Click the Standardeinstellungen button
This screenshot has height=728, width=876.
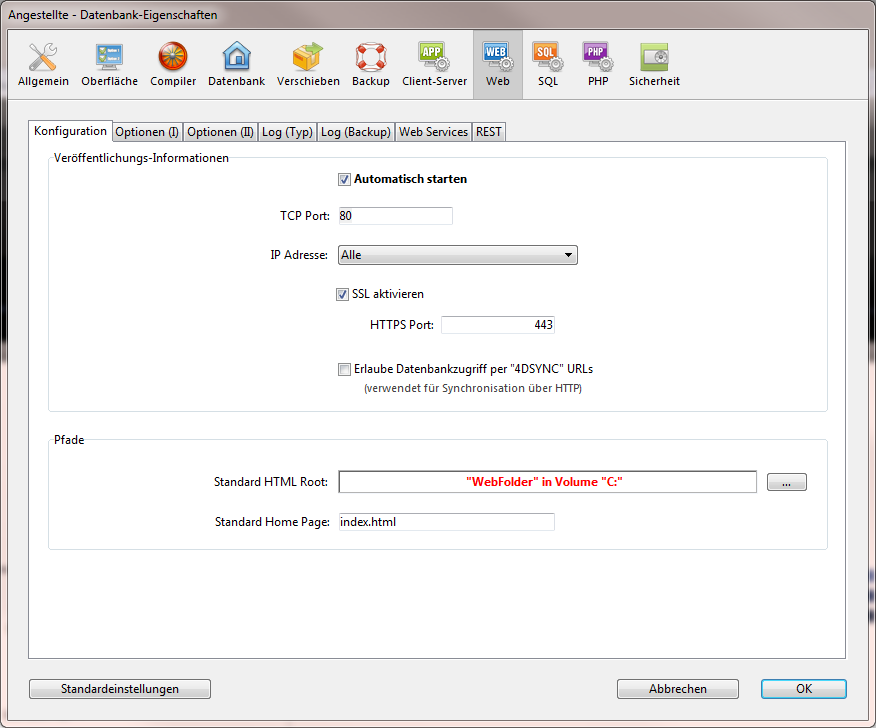click(x=120, y=689)
